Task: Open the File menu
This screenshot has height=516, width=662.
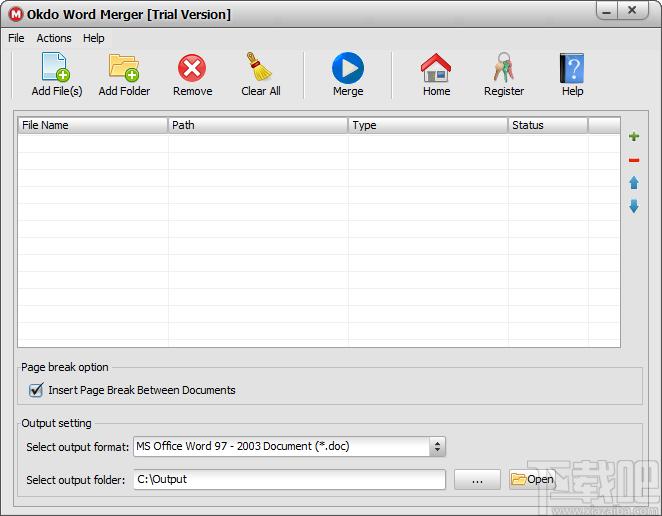Action: tap(16, 38)
